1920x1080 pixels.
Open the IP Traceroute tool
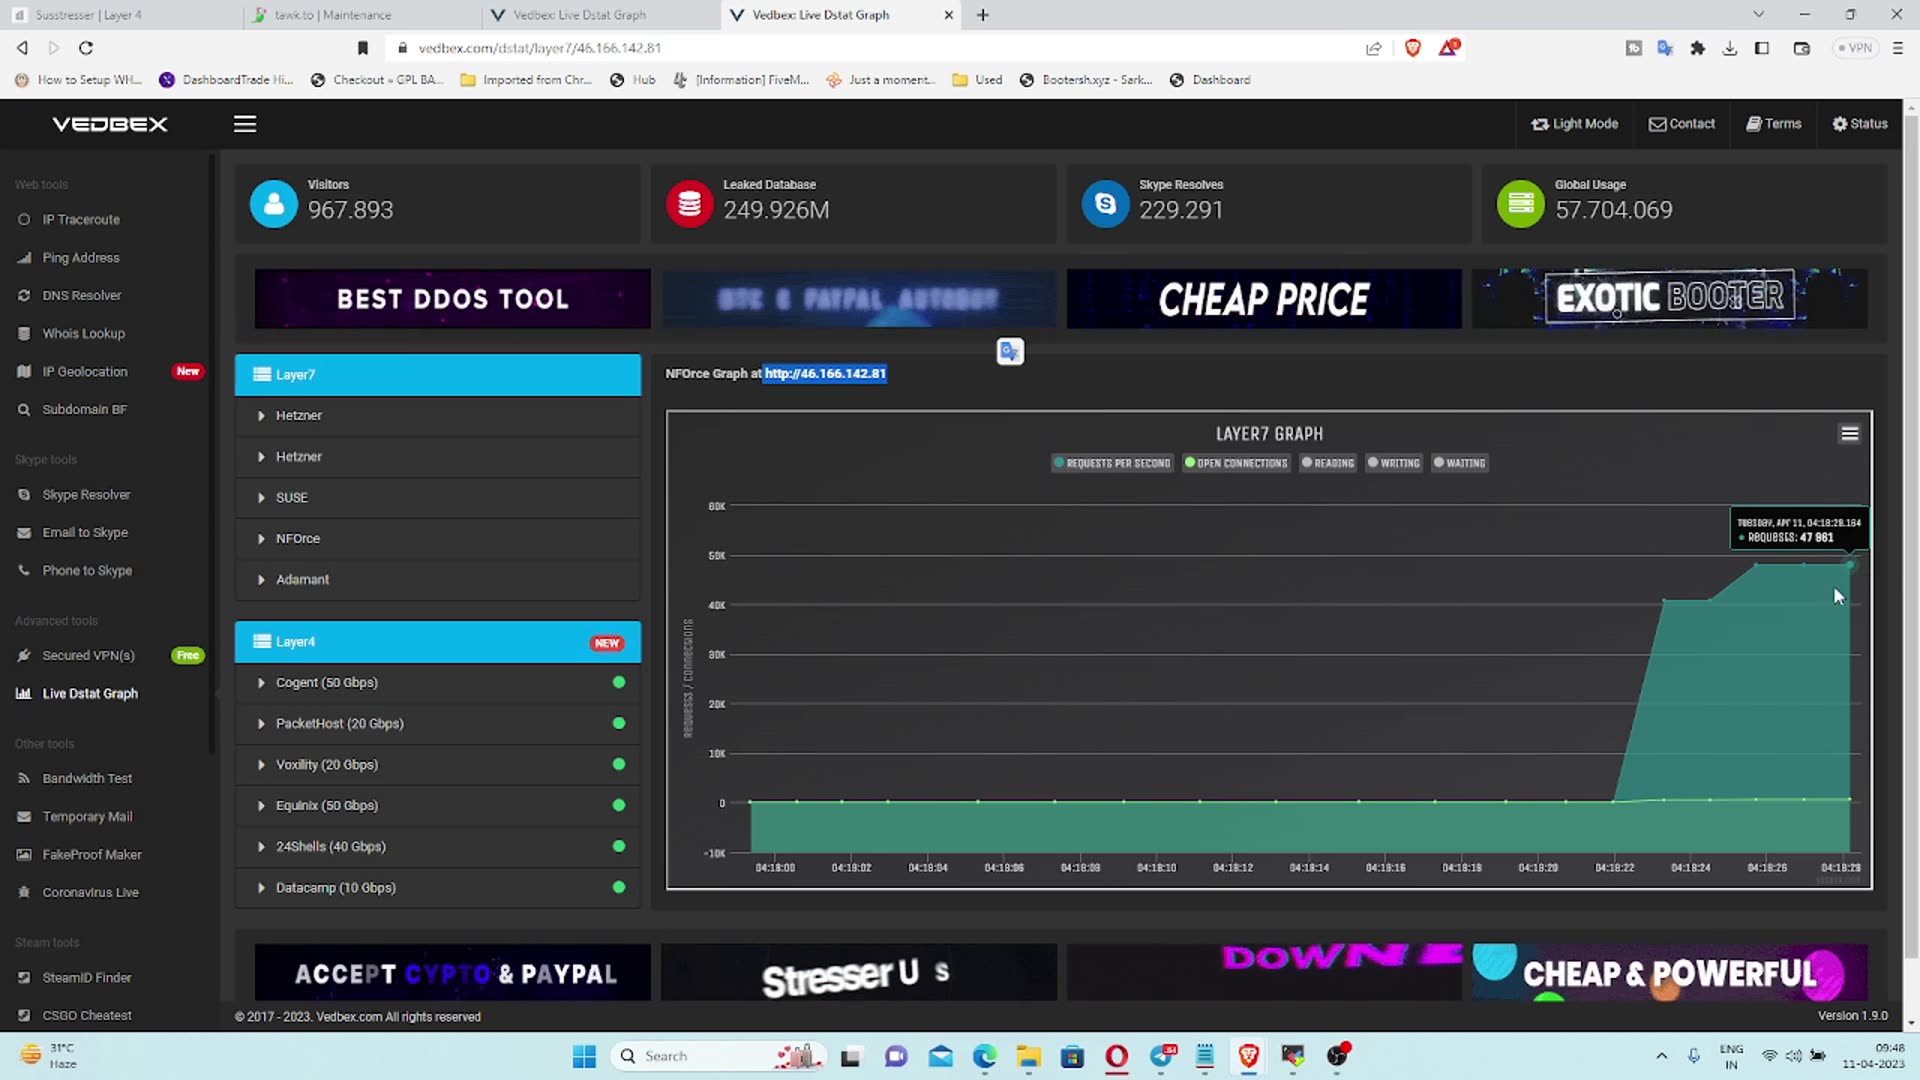coord(79,219)
